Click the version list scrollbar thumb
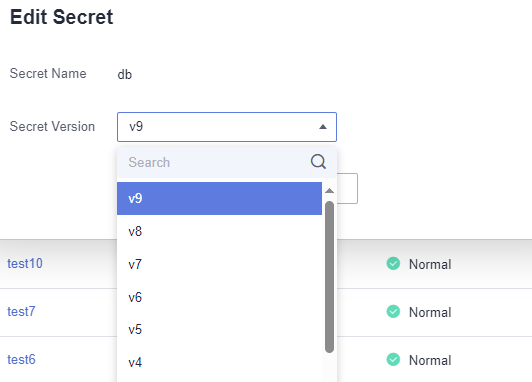Viewport: 532px width, 382px height. (329, 277)
